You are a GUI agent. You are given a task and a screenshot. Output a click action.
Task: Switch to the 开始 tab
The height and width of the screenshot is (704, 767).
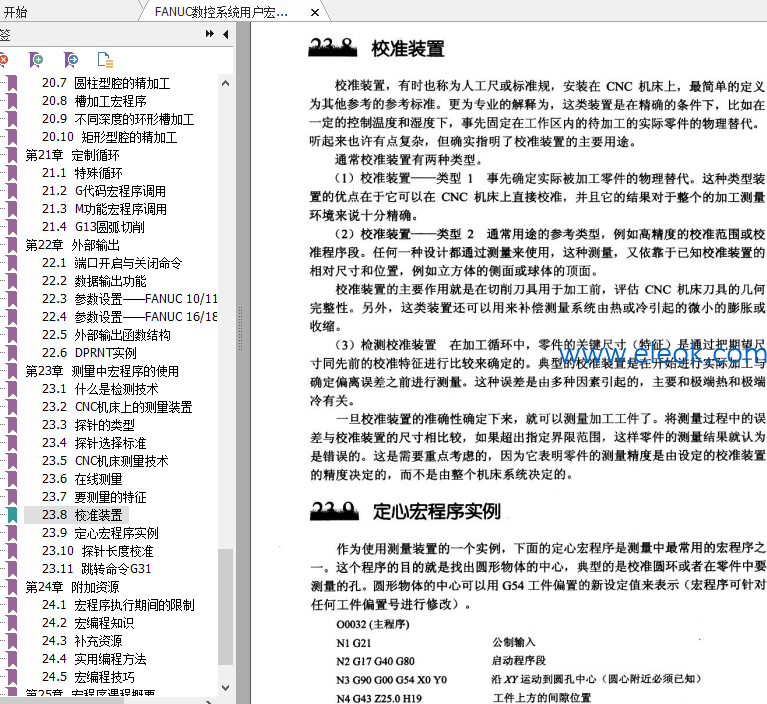(x=16, y=12)
